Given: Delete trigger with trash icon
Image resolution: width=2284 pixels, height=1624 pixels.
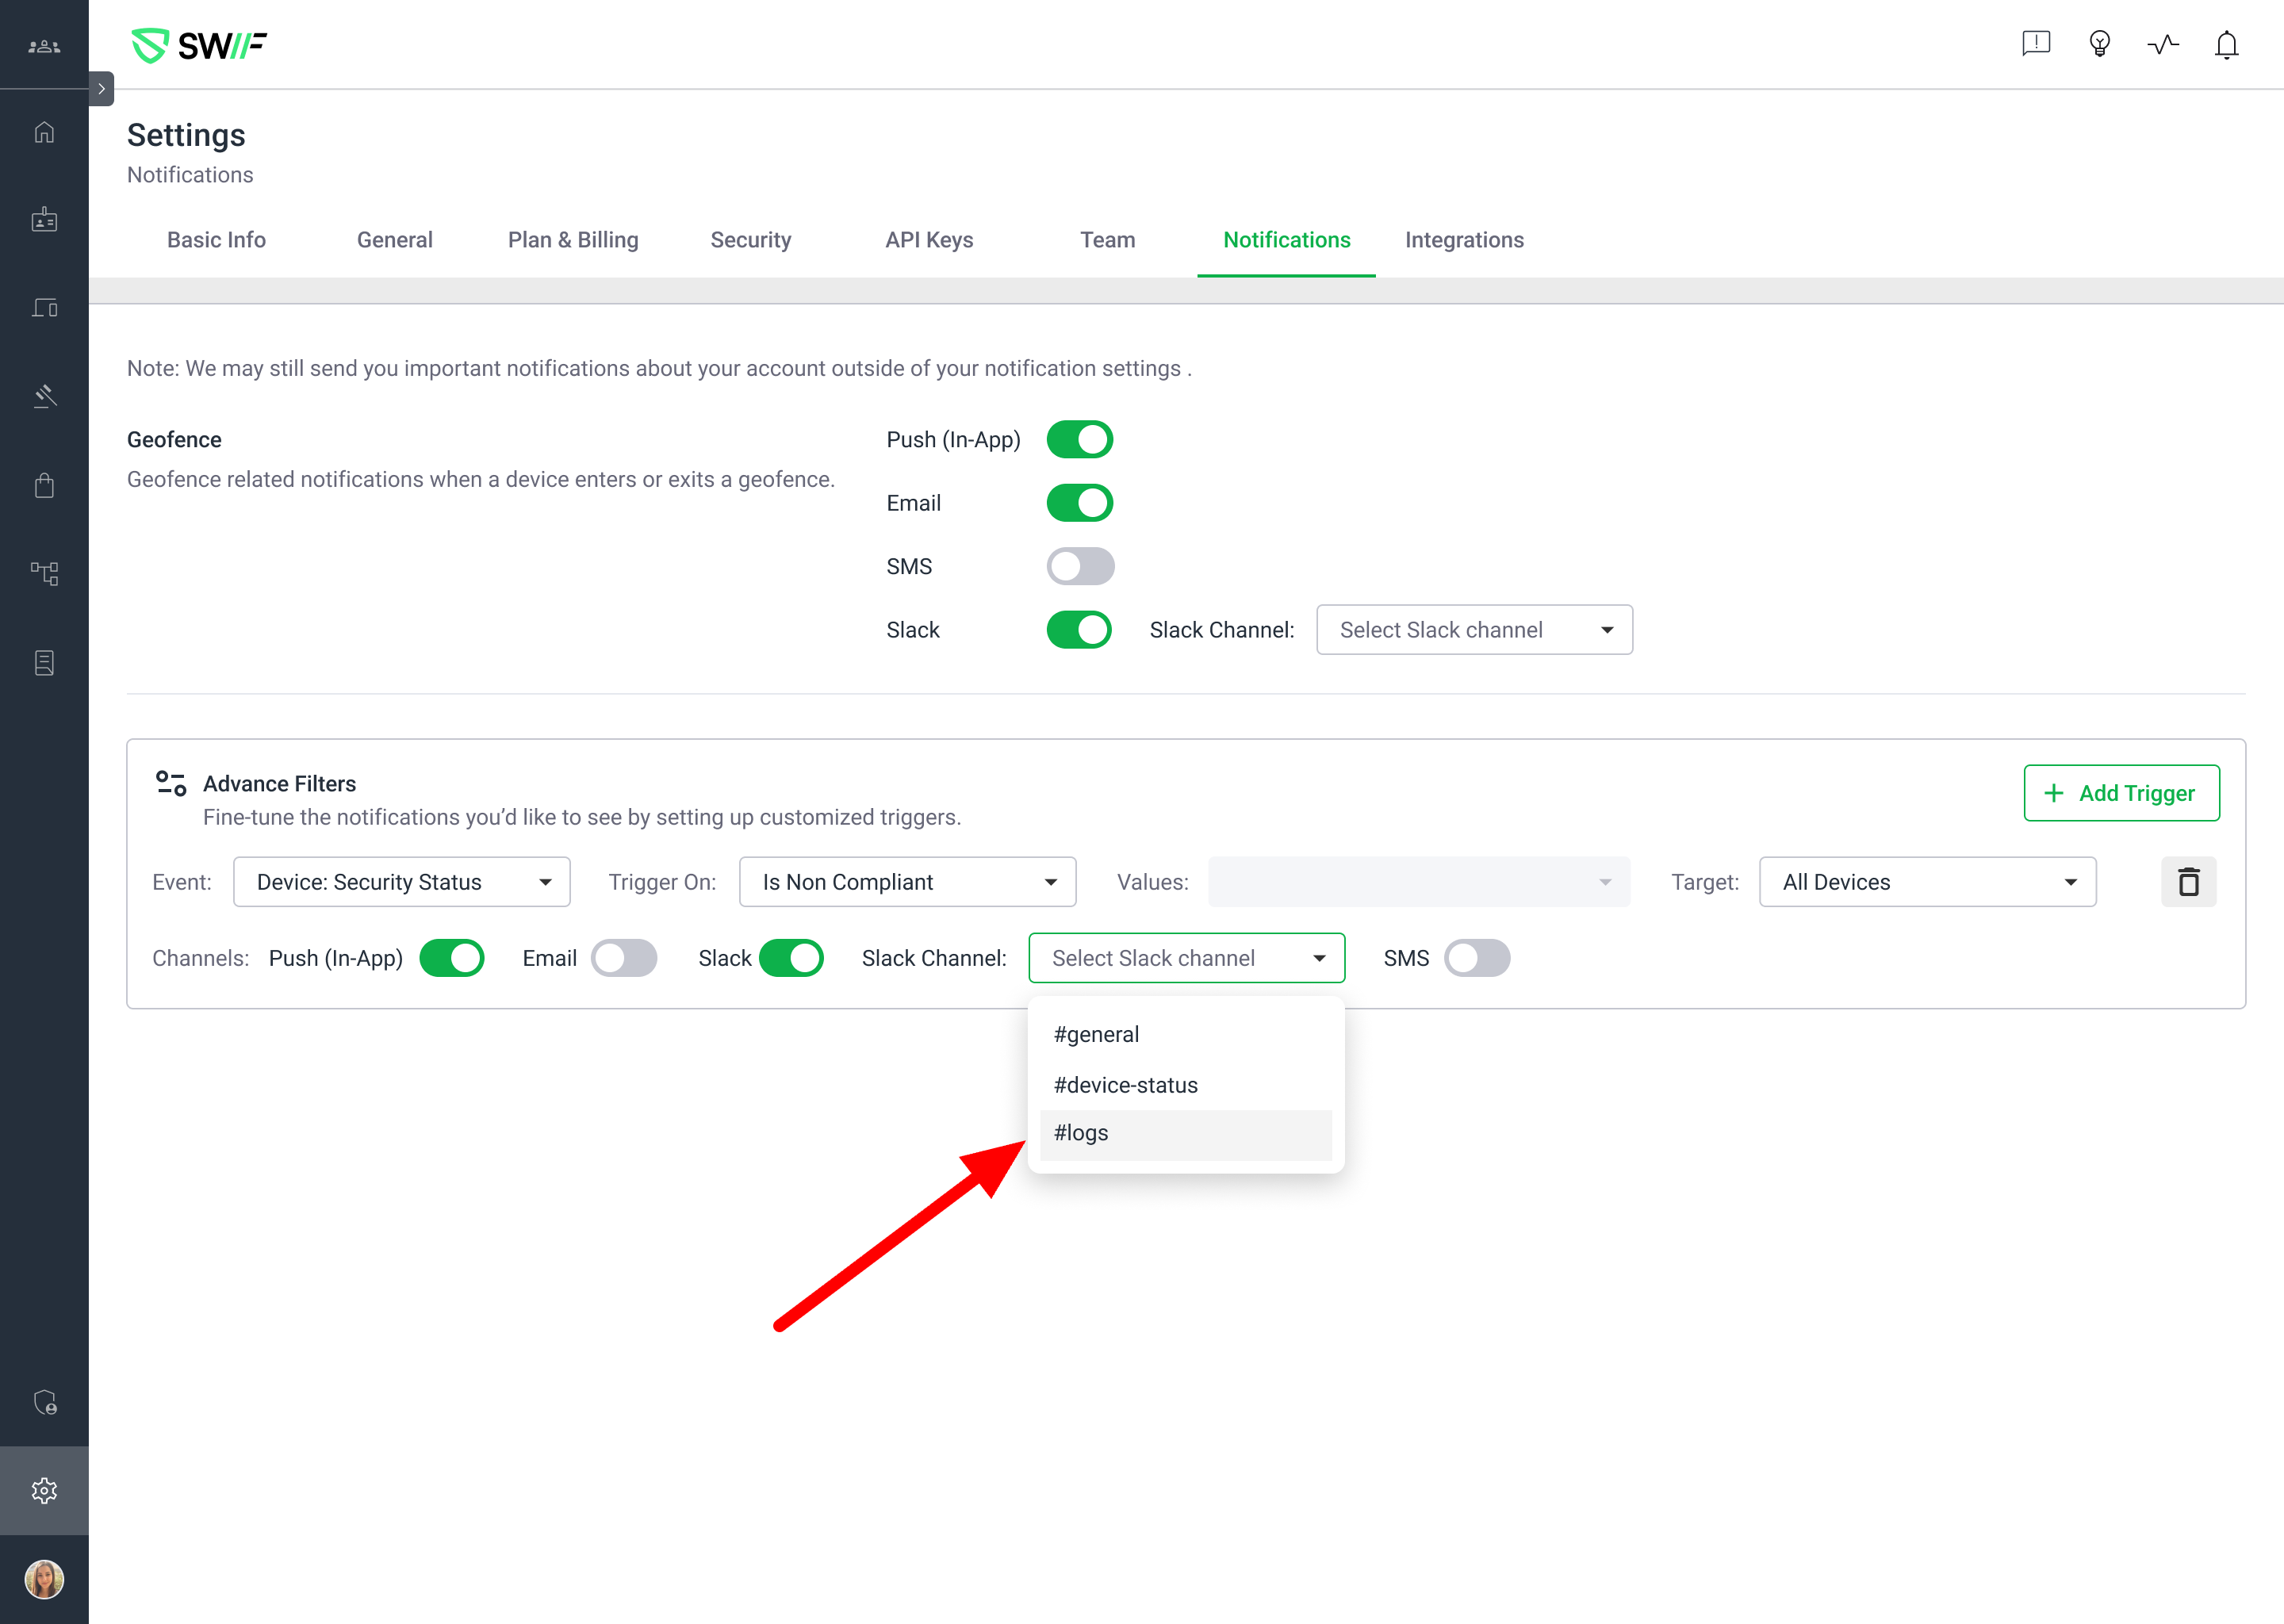Looking at the screenshot, I should (x=2188, y=882).
